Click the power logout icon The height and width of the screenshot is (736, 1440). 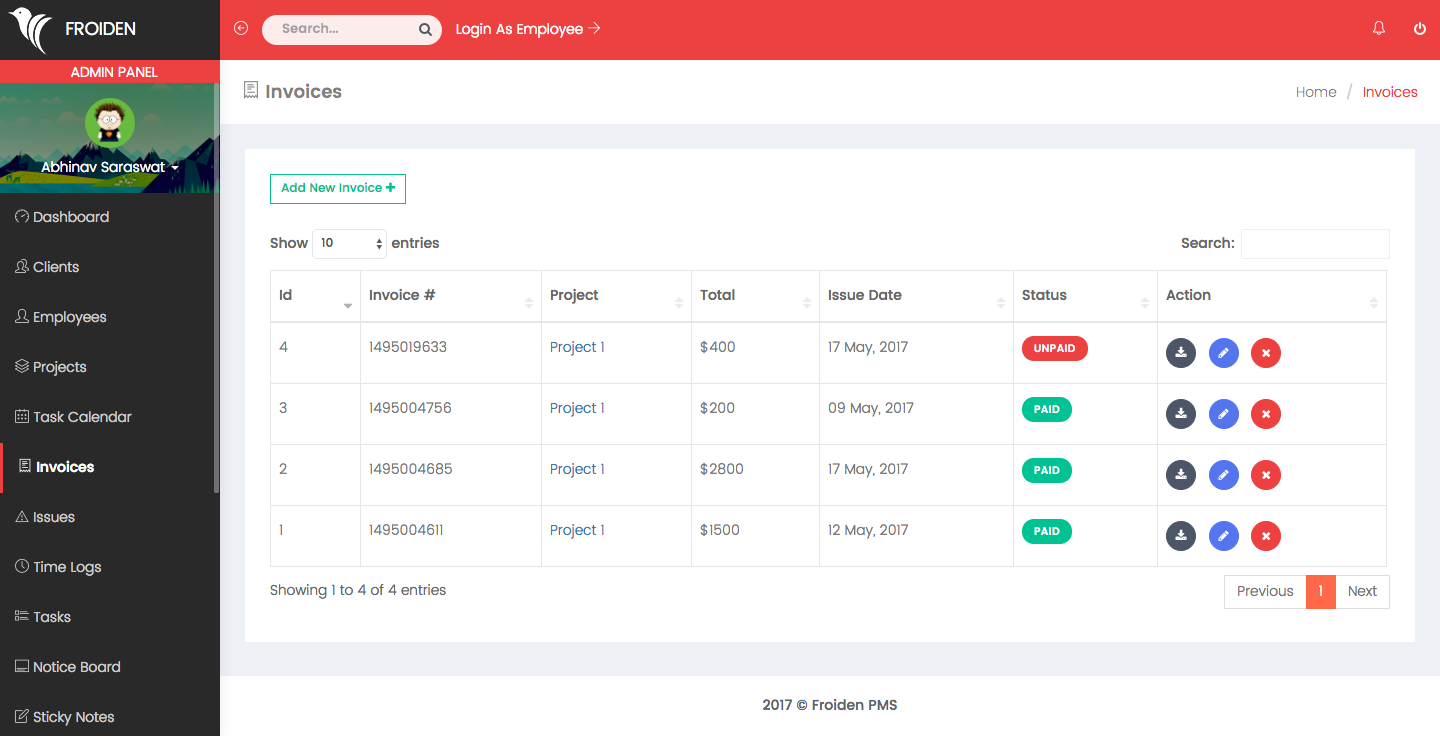1419,29
